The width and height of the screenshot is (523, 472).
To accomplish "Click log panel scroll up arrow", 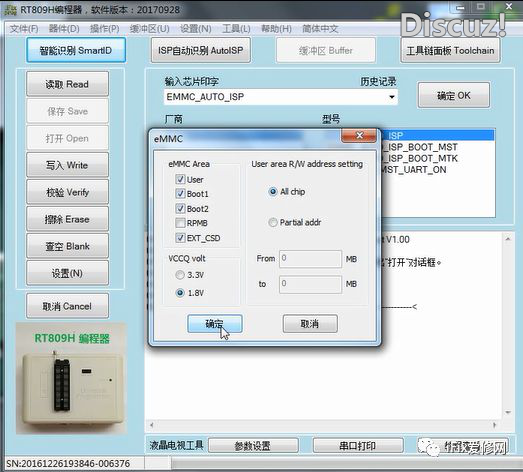I will coord(508,239).
